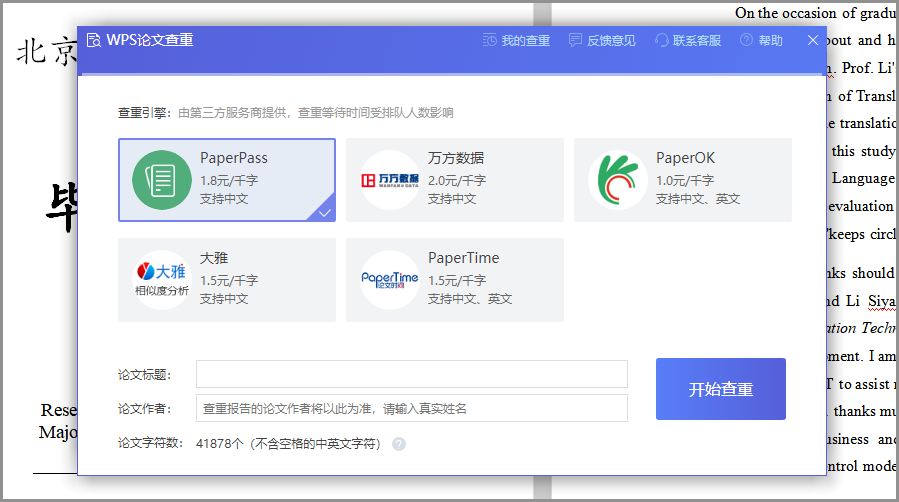
Task: Select the PaperOK engine card
Action: click(683, 180)
